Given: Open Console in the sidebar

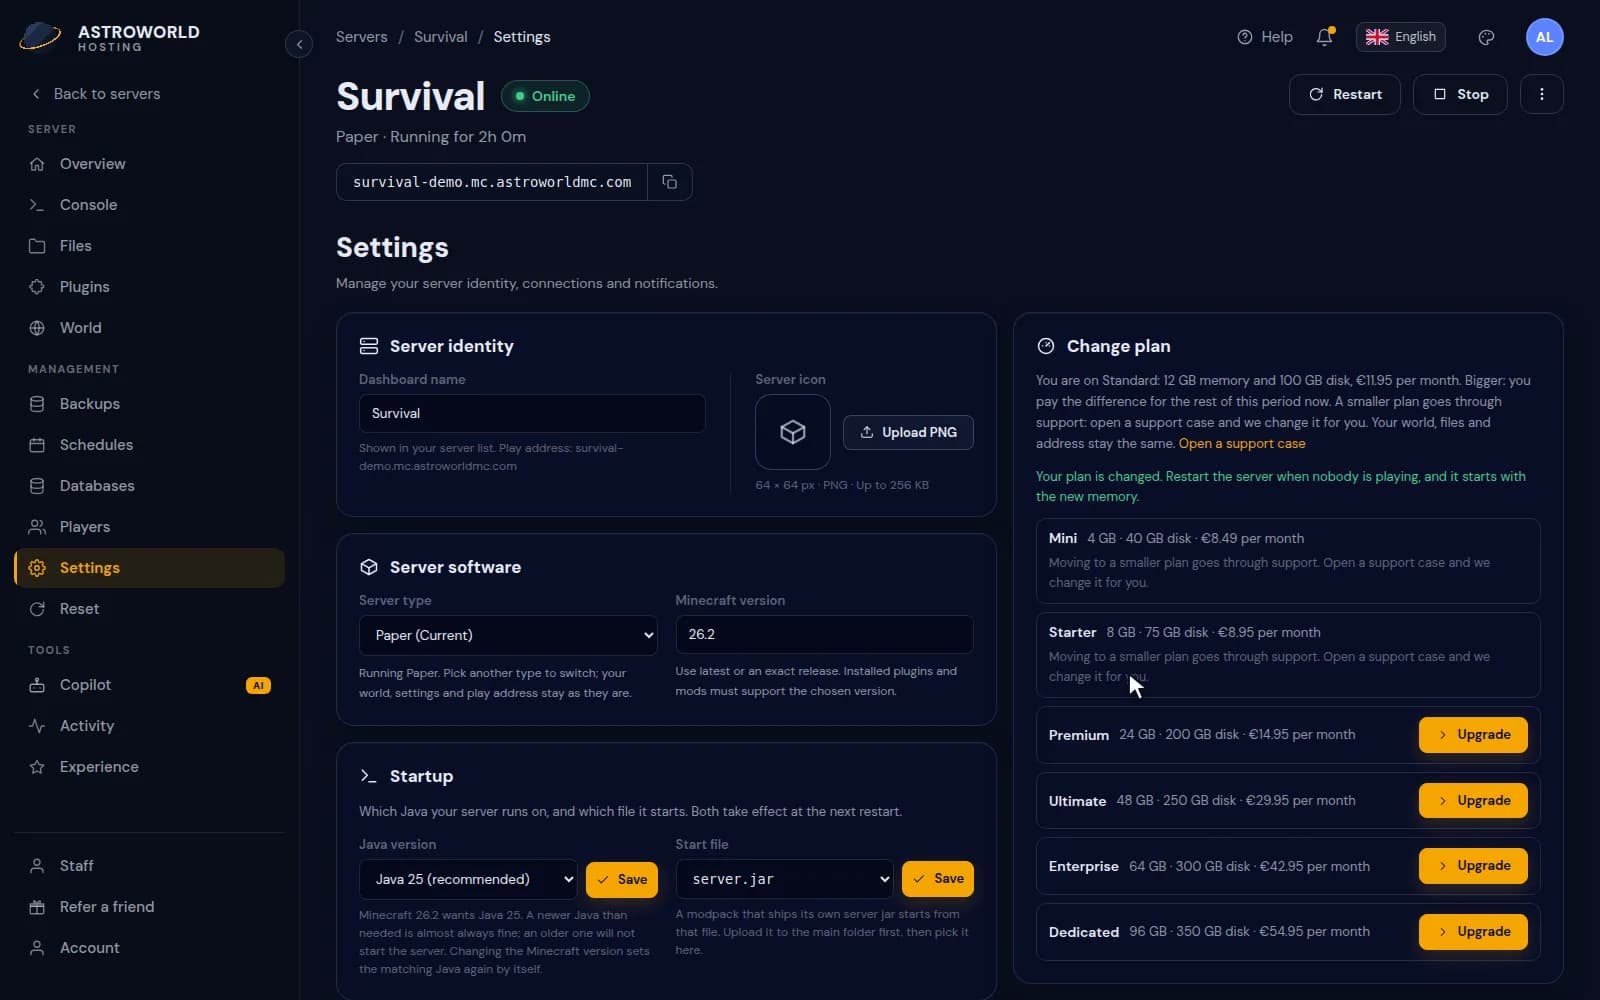Looking at the screenshot, I should (150, 205).
